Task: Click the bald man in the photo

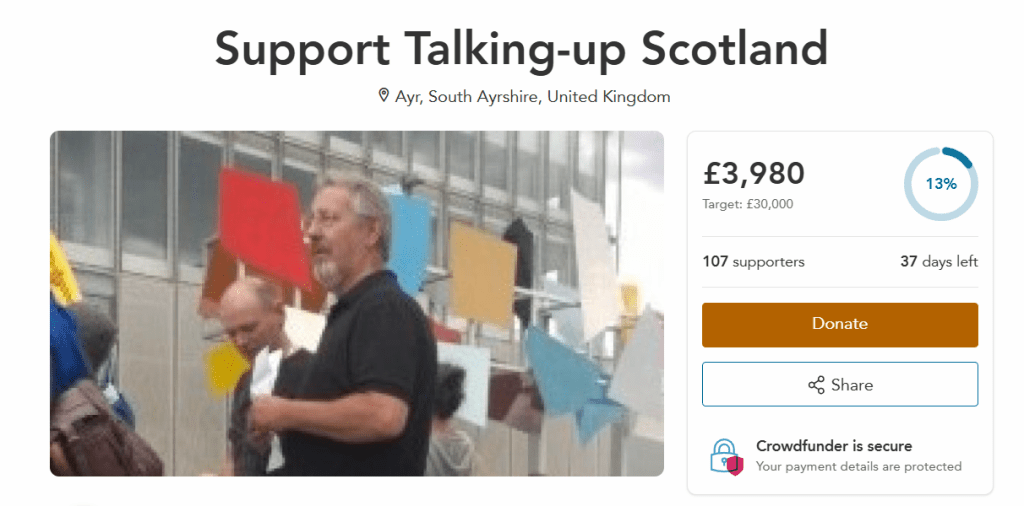Action: 251,313
